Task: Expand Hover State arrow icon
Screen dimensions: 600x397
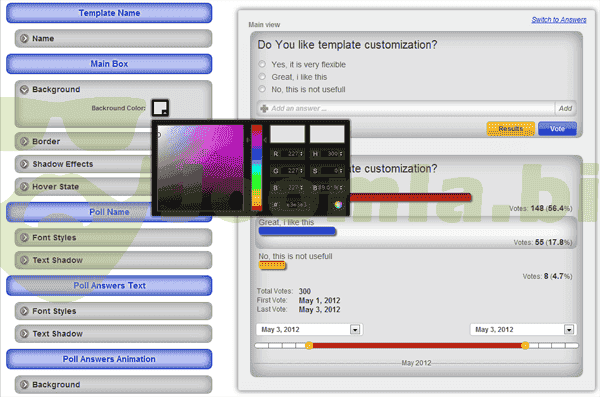Action: tap(24, 186)
